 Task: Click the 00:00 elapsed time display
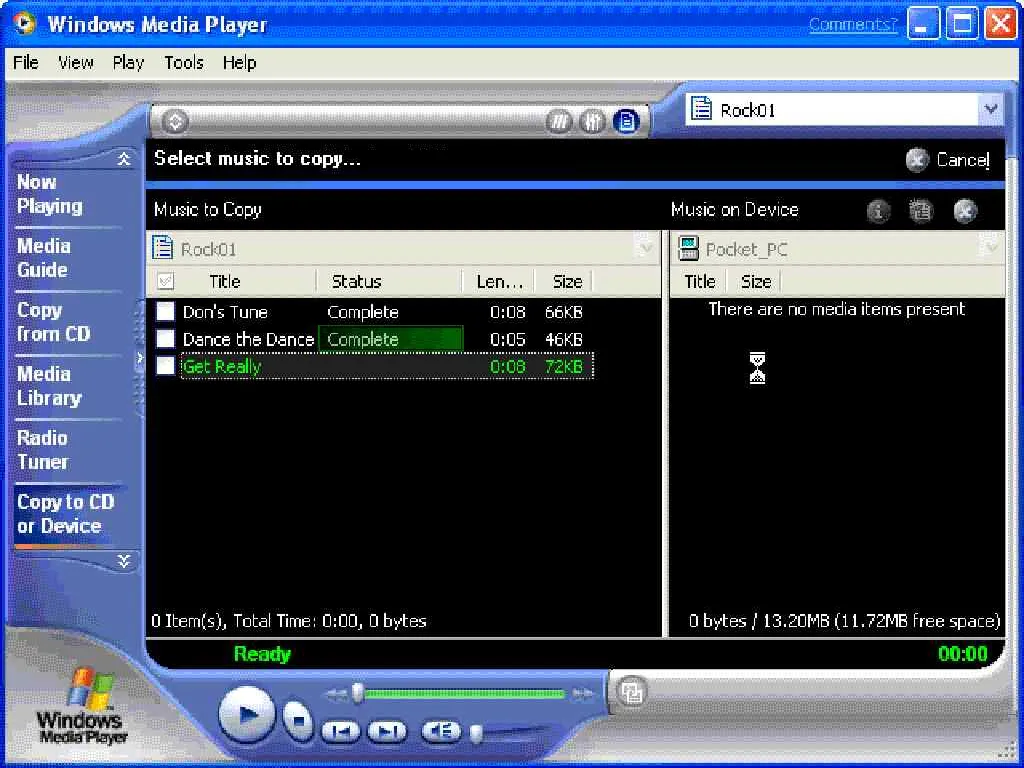point(963,654)
